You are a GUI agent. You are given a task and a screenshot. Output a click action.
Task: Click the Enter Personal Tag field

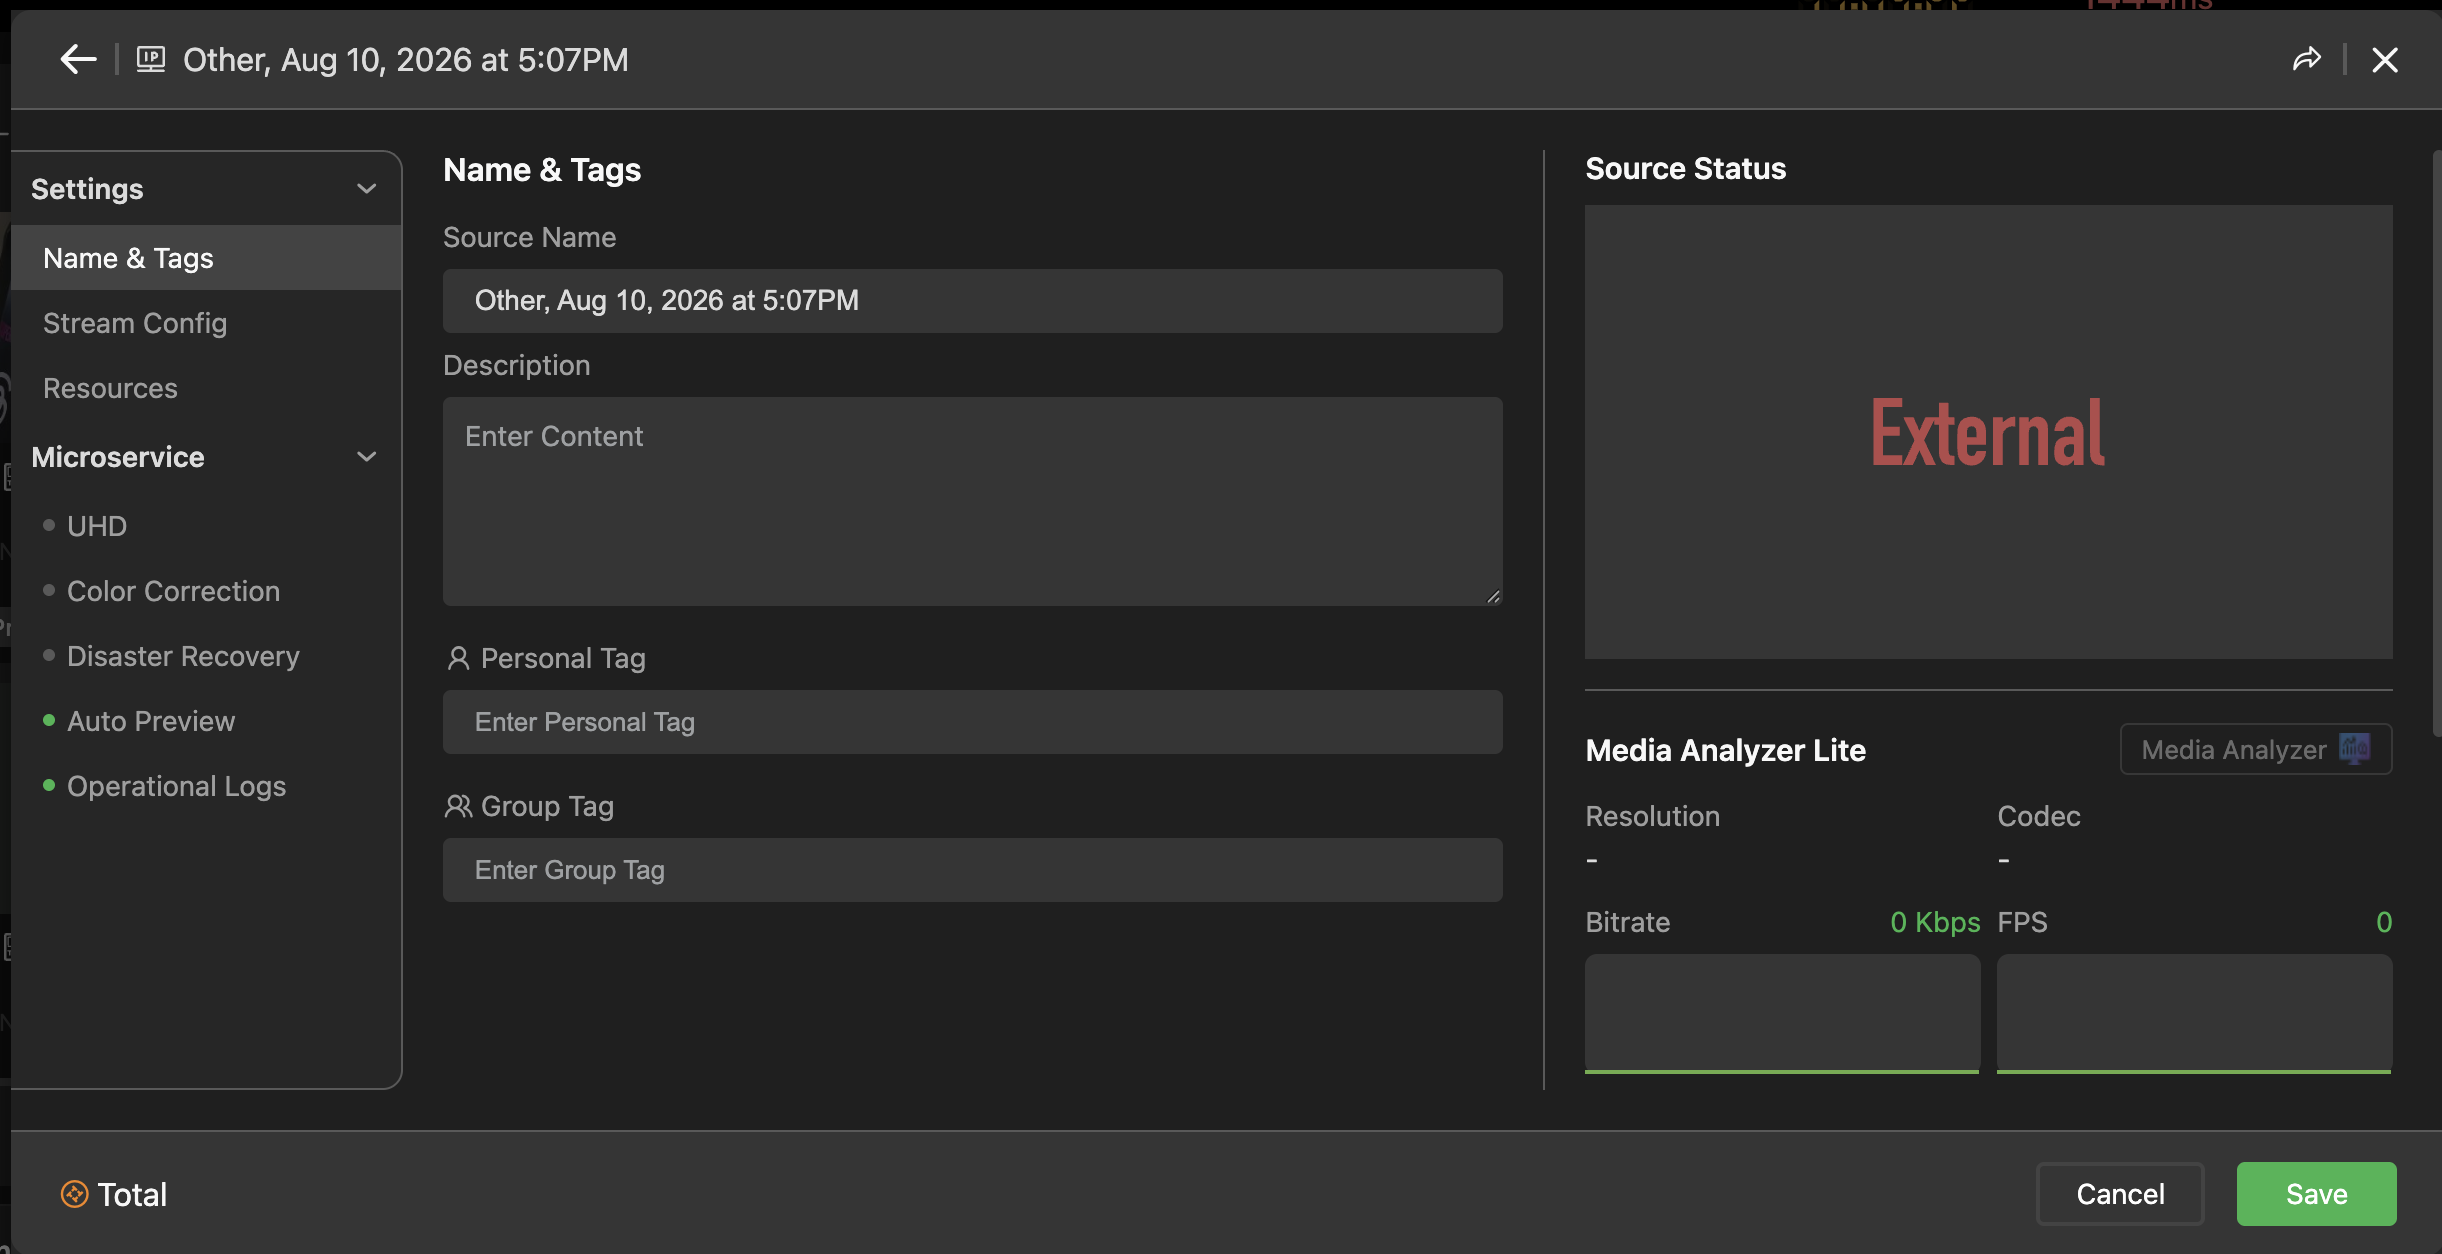coord(972,722)
